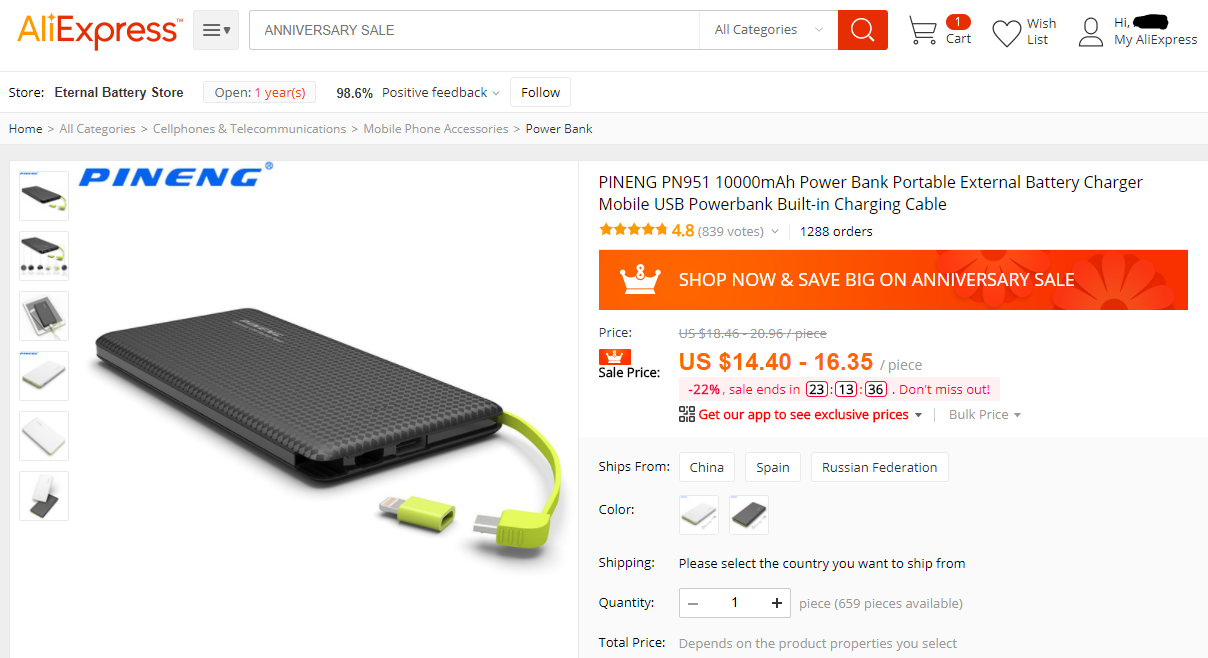Open the All Categories search dropdown

[768, 30]
